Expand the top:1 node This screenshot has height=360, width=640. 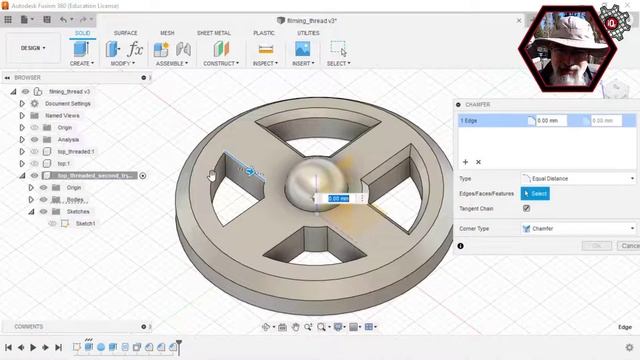click(x=22, y=164)
